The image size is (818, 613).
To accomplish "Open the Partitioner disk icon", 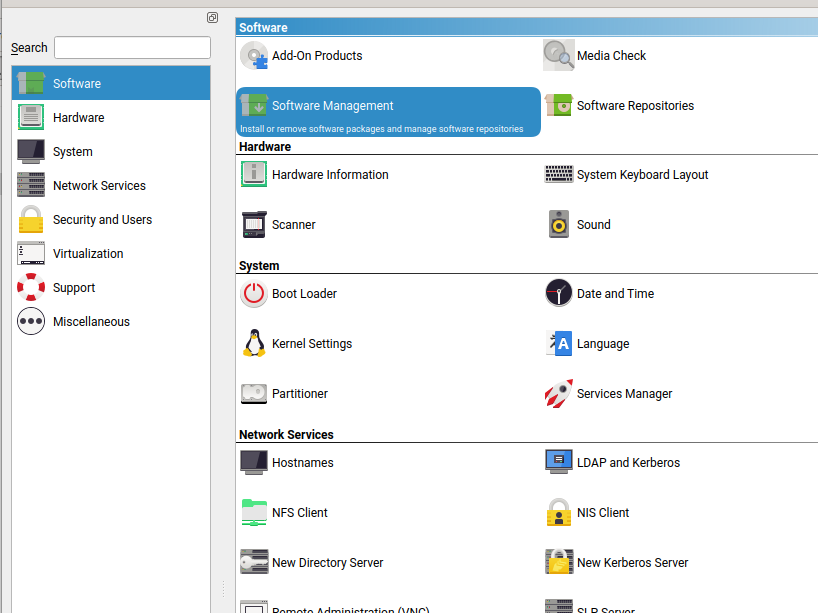I will 254,393.
